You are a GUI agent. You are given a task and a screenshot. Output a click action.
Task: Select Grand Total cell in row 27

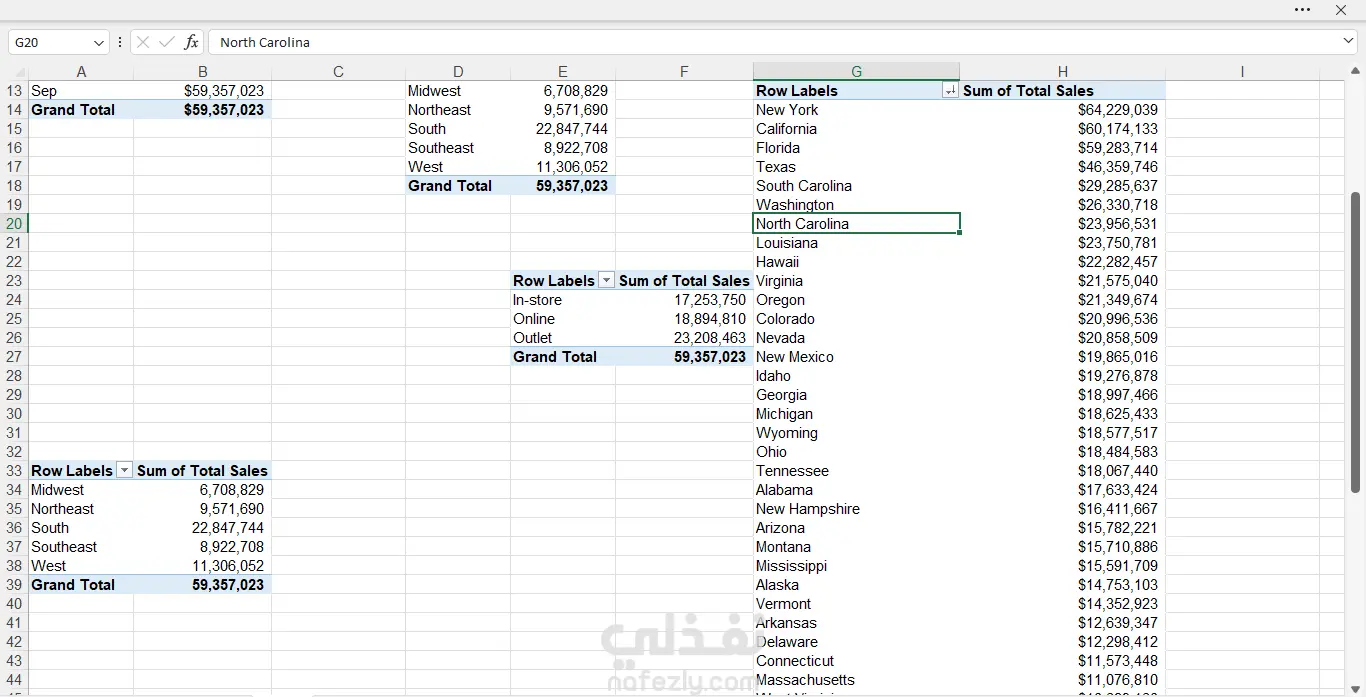pyautogui.click(x=563, y=357)
